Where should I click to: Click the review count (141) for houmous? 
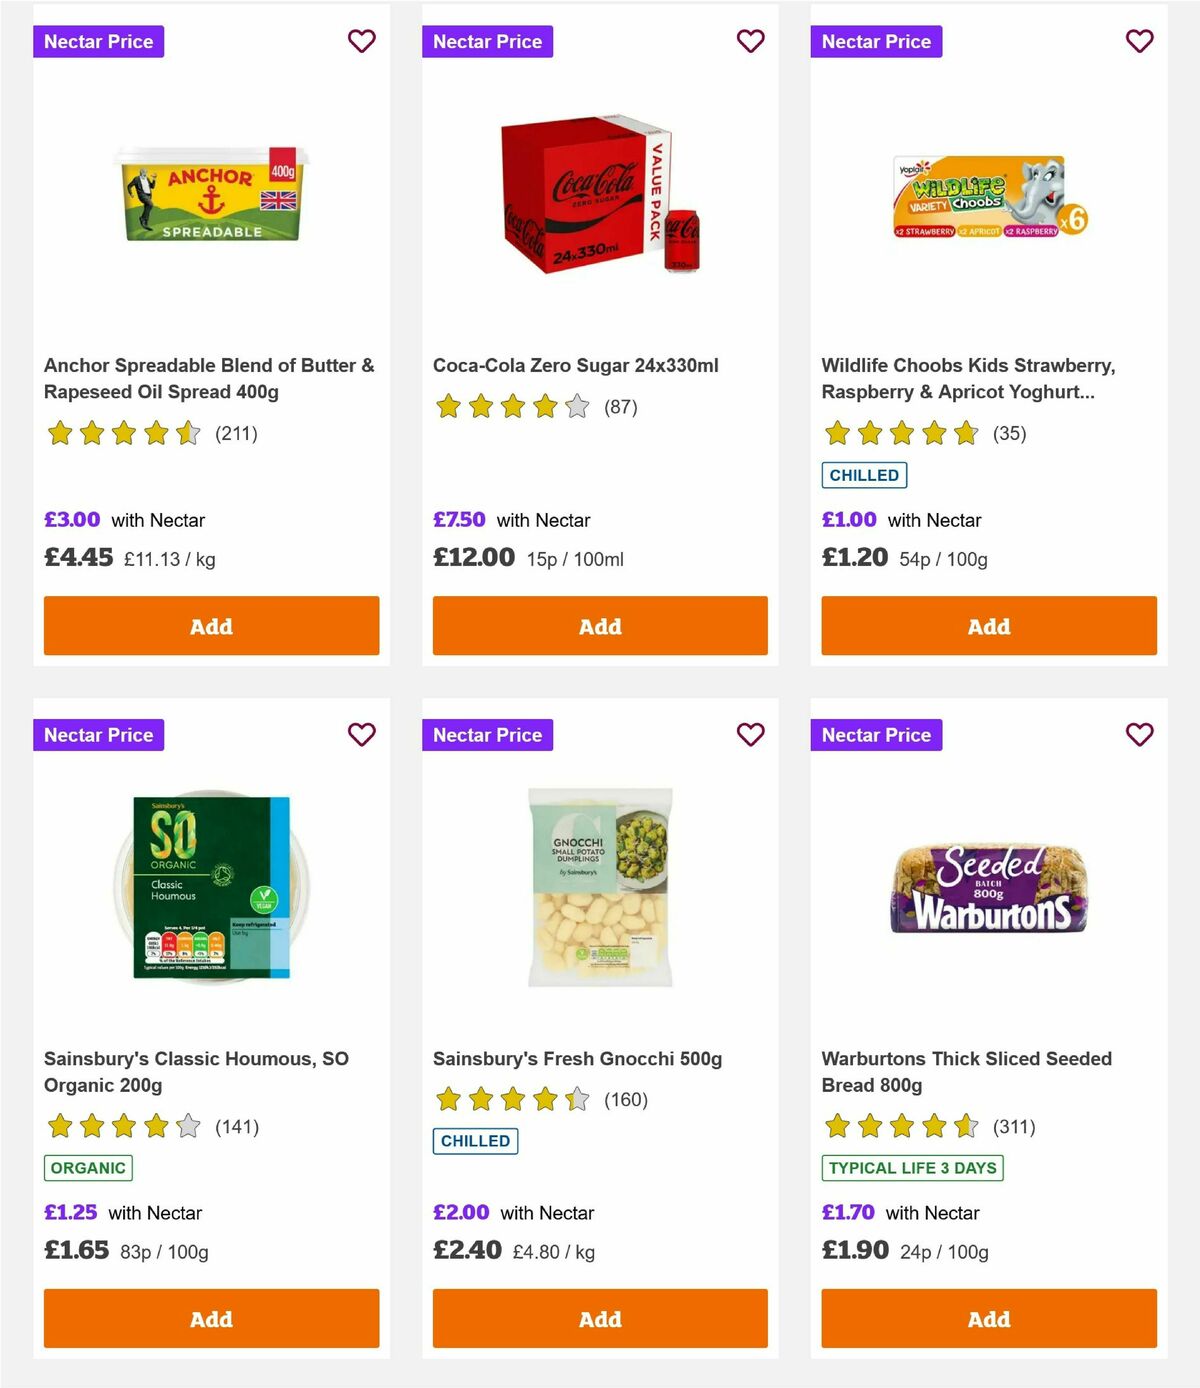(236, 1127)
